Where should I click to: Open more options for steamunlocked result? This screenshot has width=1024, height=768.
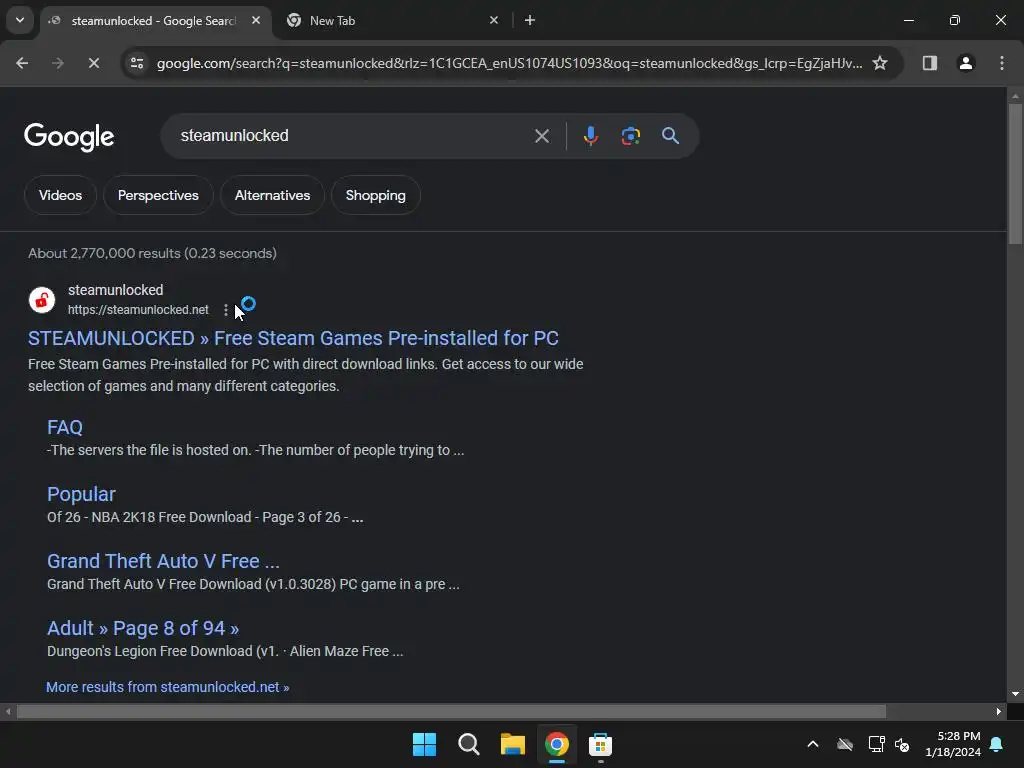pos(225,310)
